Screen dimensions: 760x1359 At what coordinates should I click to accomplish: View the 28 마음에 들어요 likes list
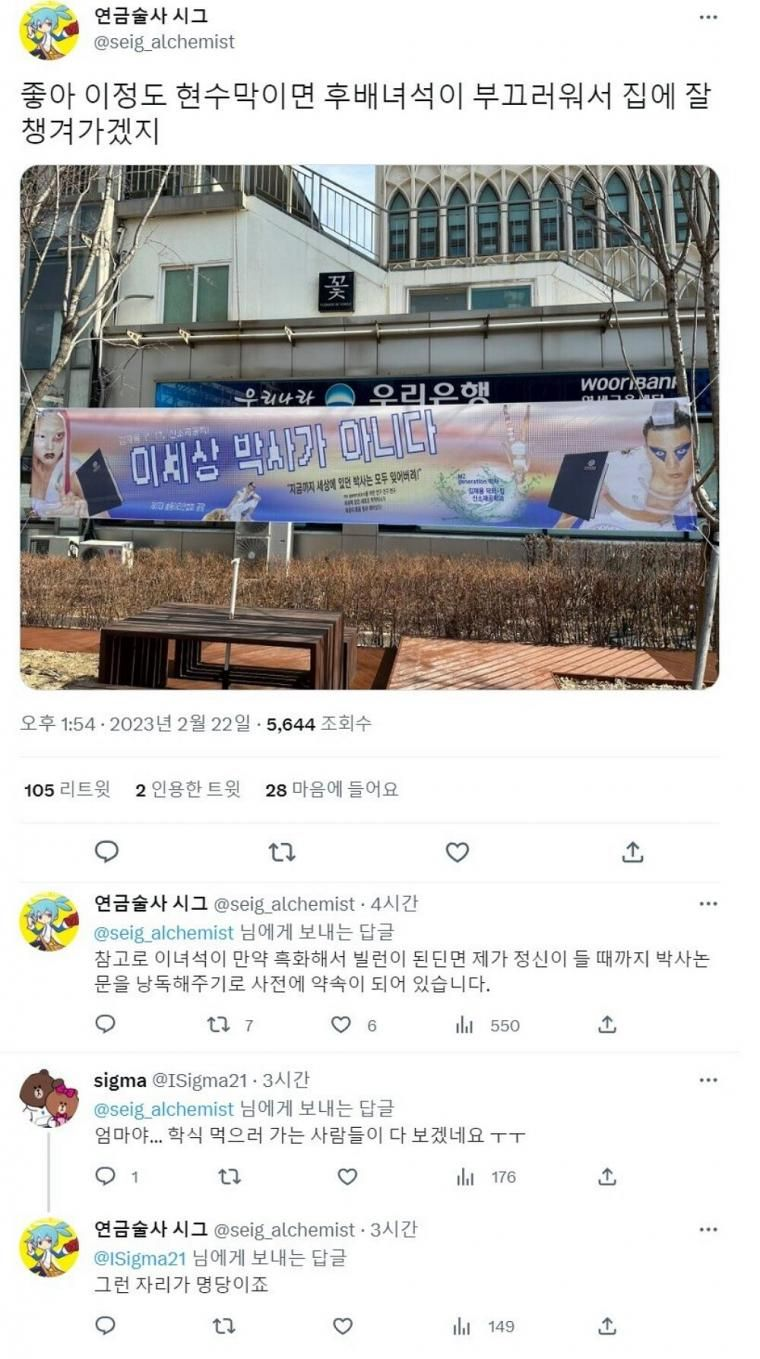coord(332,790)
